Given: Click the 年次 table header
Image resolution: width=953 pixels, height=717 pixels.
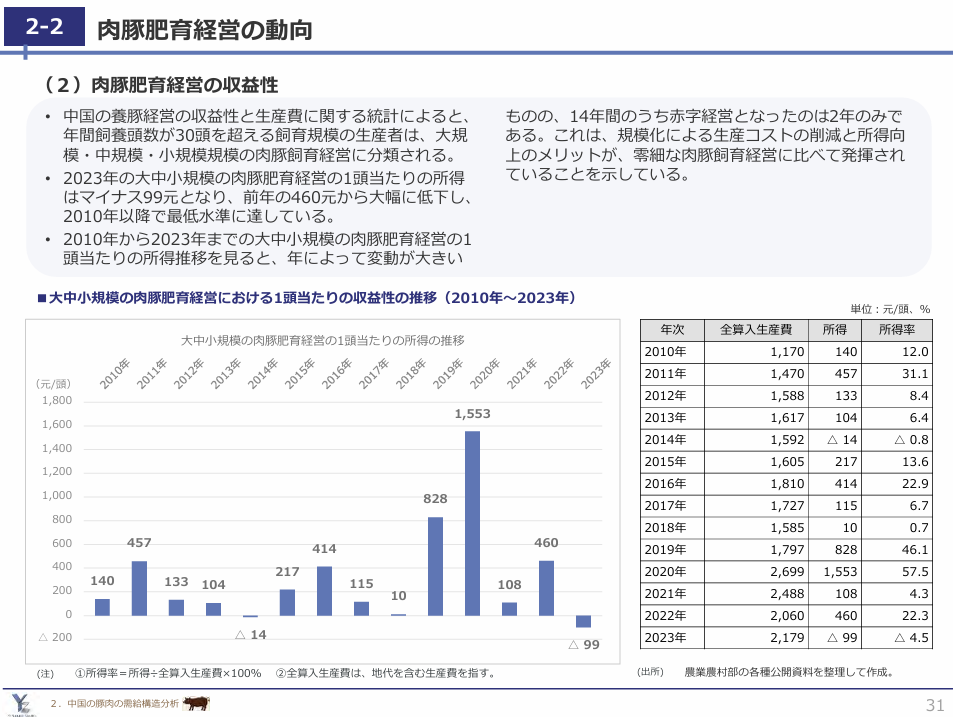Looking at the screenshot, I should pos(672,329).
